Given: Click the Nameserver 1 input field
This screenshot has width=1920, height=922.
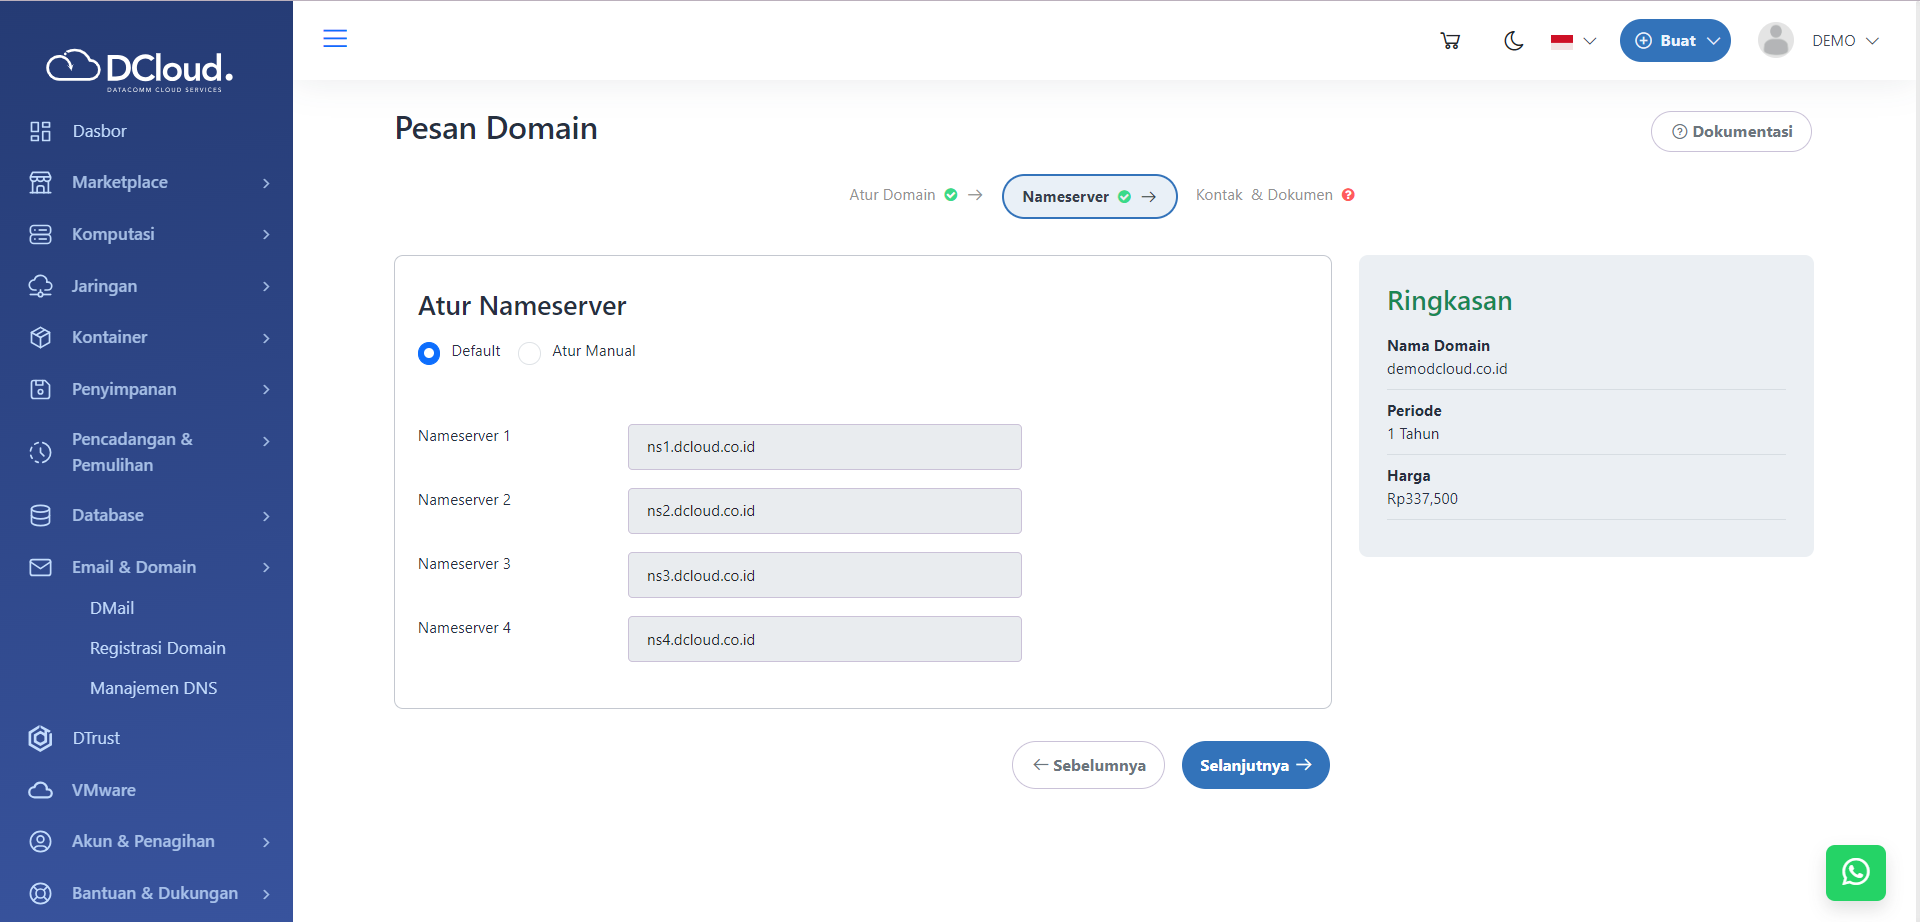Looking at the screenshot, I should click(823, 447).
